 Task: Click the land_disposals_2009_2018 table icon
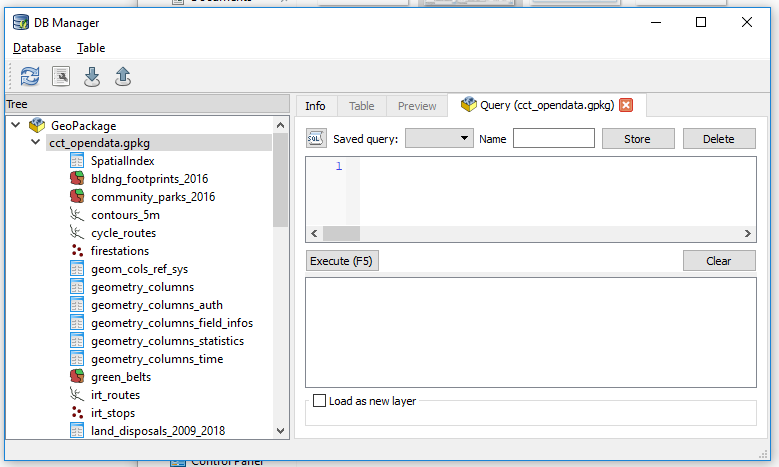click(77, 430)
